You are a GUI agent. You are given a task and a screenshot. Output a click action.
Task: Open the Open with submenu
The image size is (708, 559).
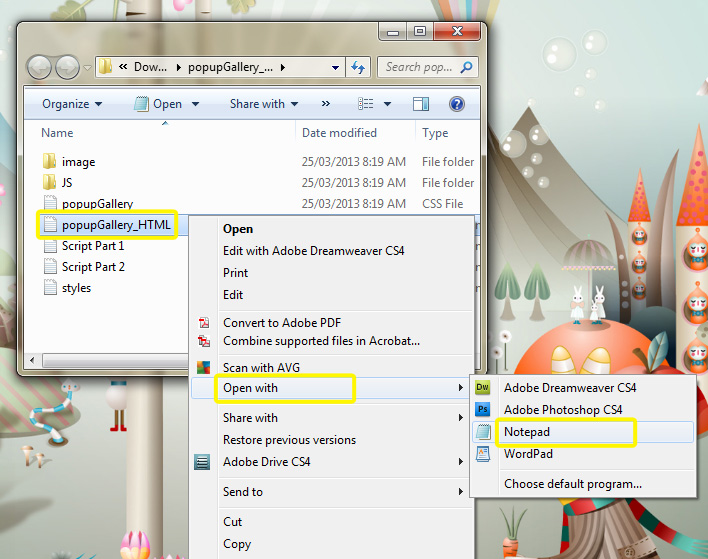(332, 388)
